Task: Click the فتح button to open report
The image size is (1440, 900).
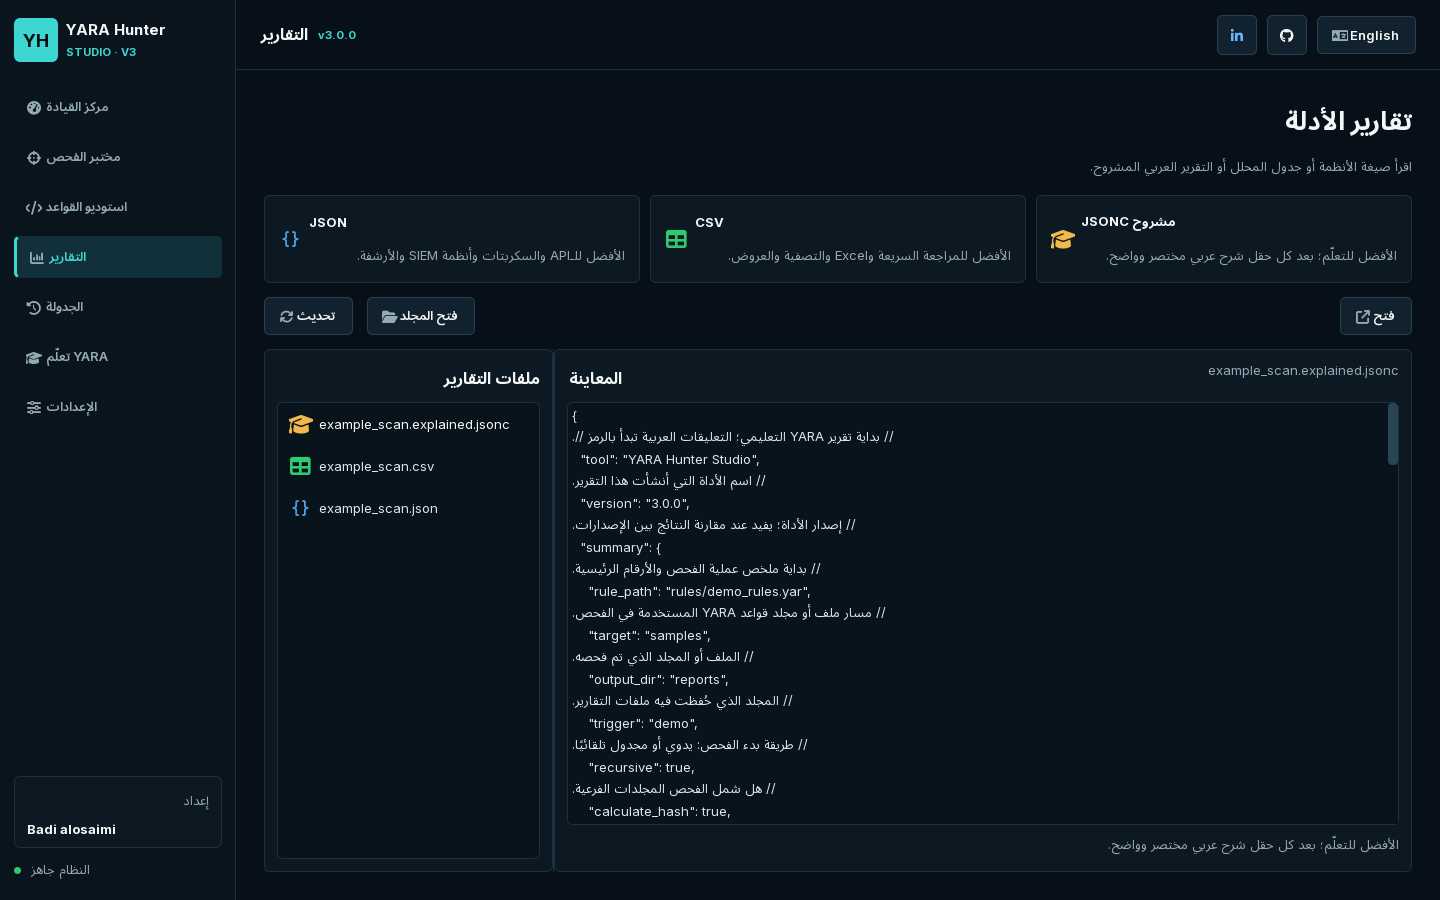Action: [1376, 316]
